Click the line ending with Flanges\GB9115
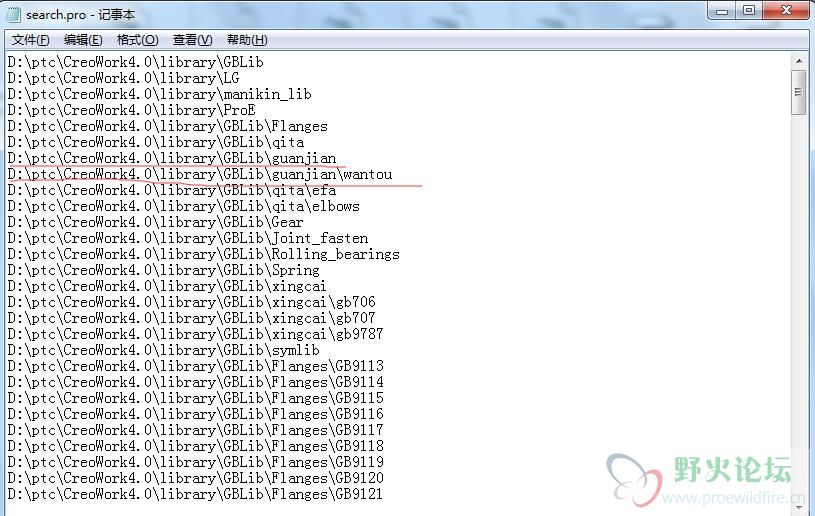This screenshot has height=516, width=815. click(195, 399)
